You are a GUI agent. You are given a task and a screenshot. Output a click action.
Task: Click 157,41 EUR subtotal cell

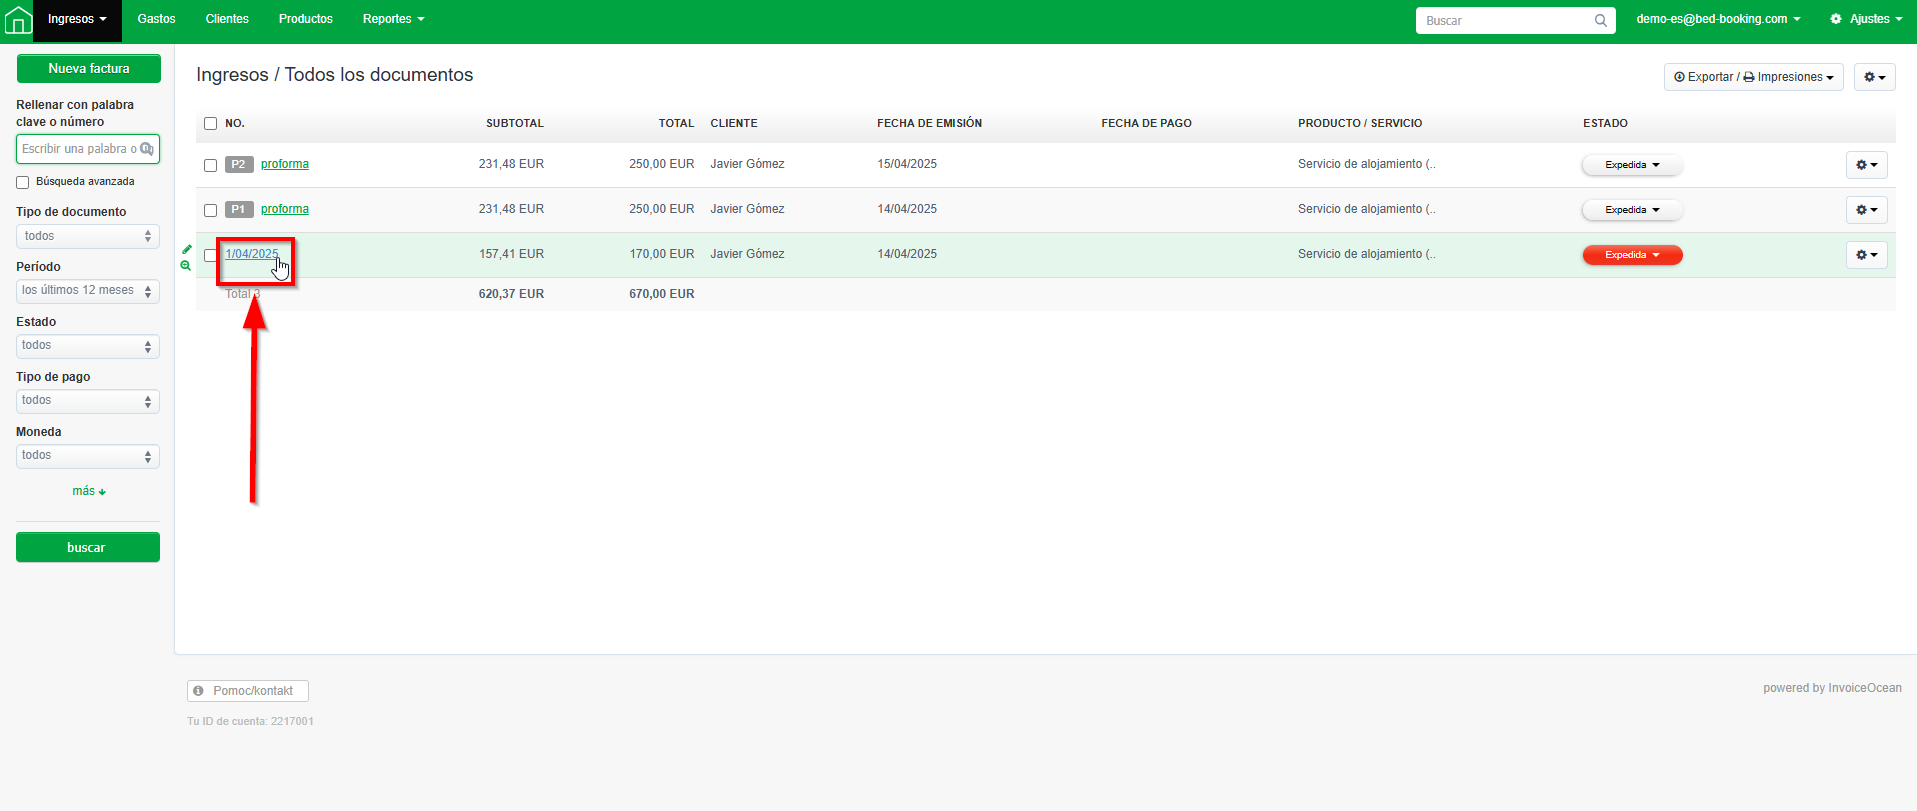(x=511, y=254)
